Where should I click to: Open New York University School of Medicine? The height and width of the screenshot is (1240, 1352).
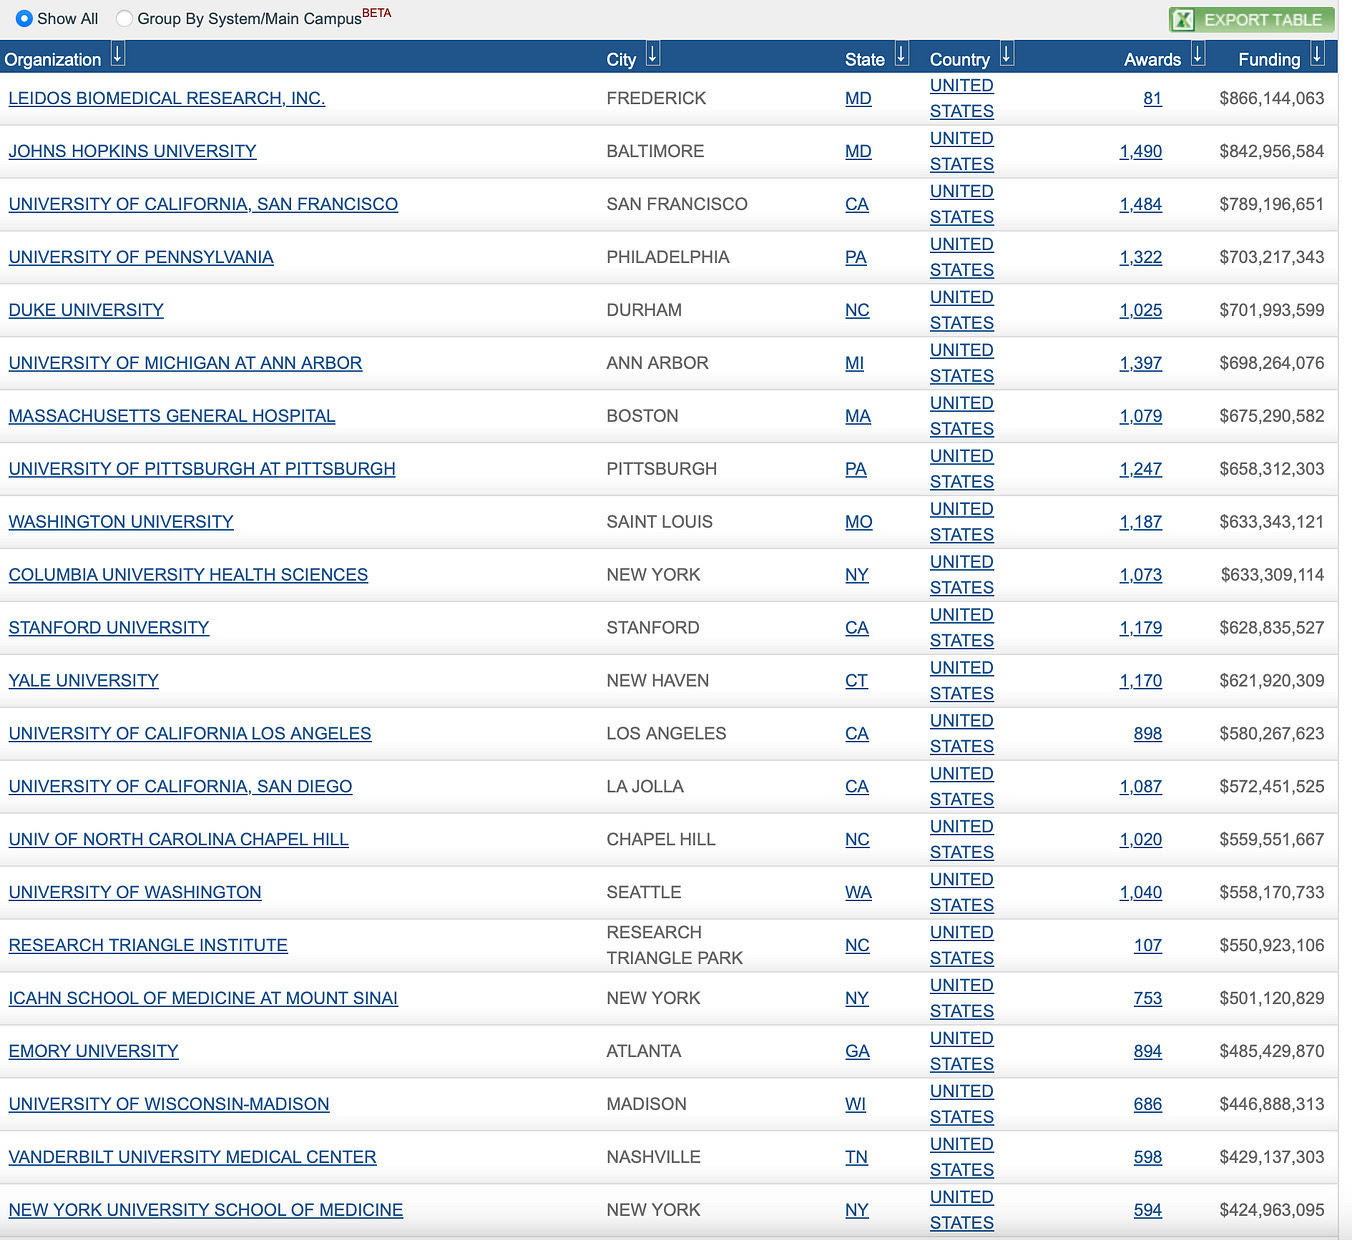tap(206, 1211)
